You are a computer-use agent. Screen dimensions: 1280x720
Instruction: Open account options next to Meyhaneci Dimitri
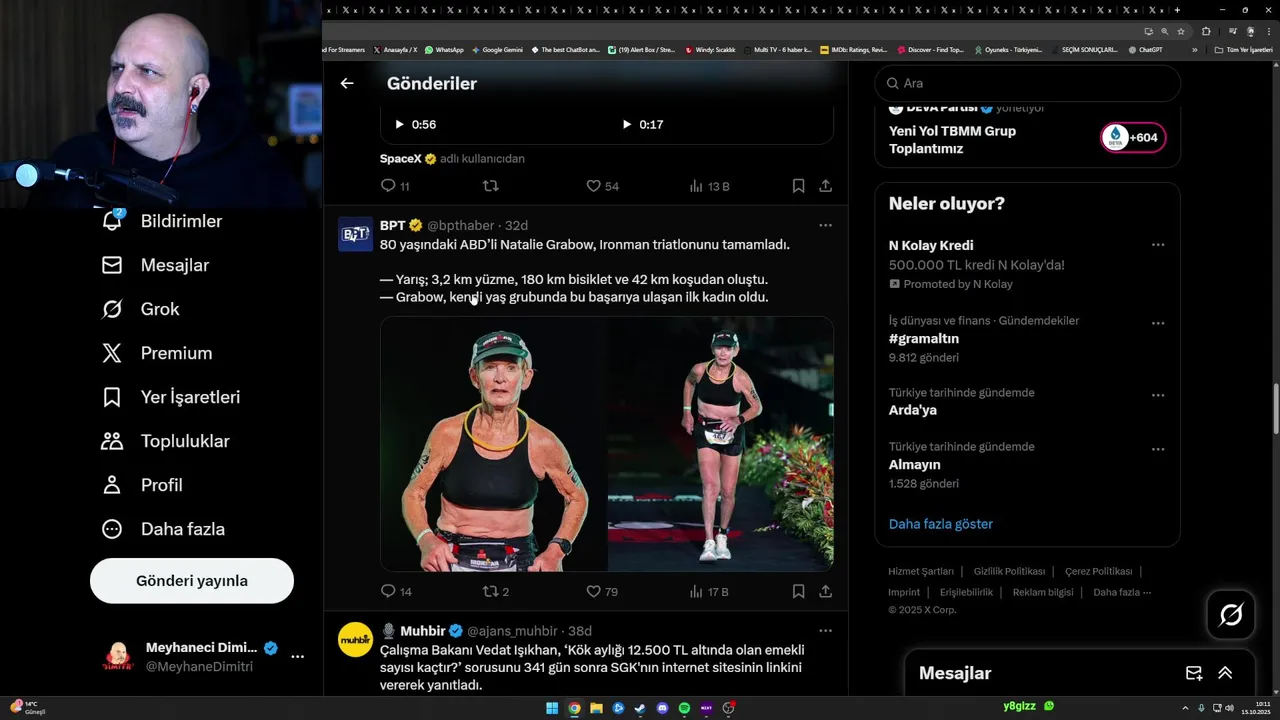click(x=297, y=657)
